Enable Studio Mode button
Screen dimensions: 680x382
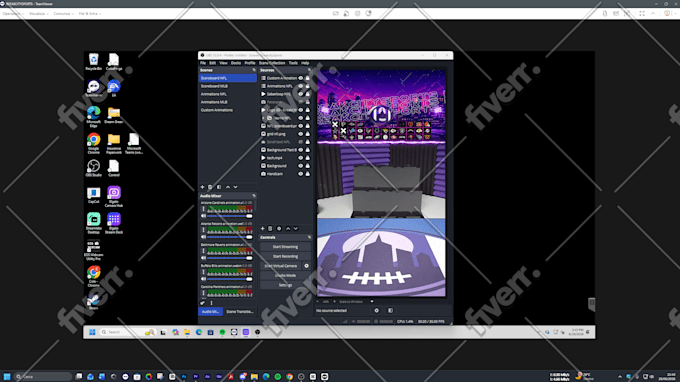coord(285,275)
